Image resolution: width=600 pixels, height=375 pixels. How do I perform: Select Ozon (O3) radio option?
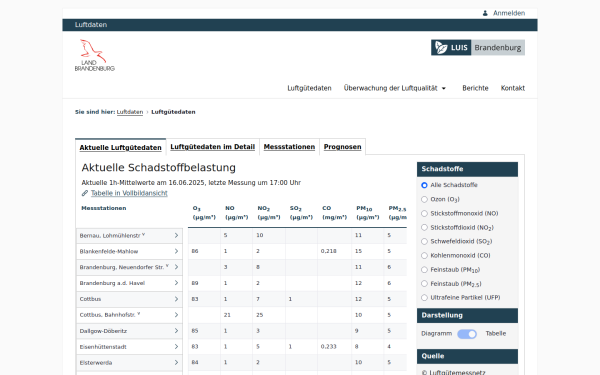424,199
